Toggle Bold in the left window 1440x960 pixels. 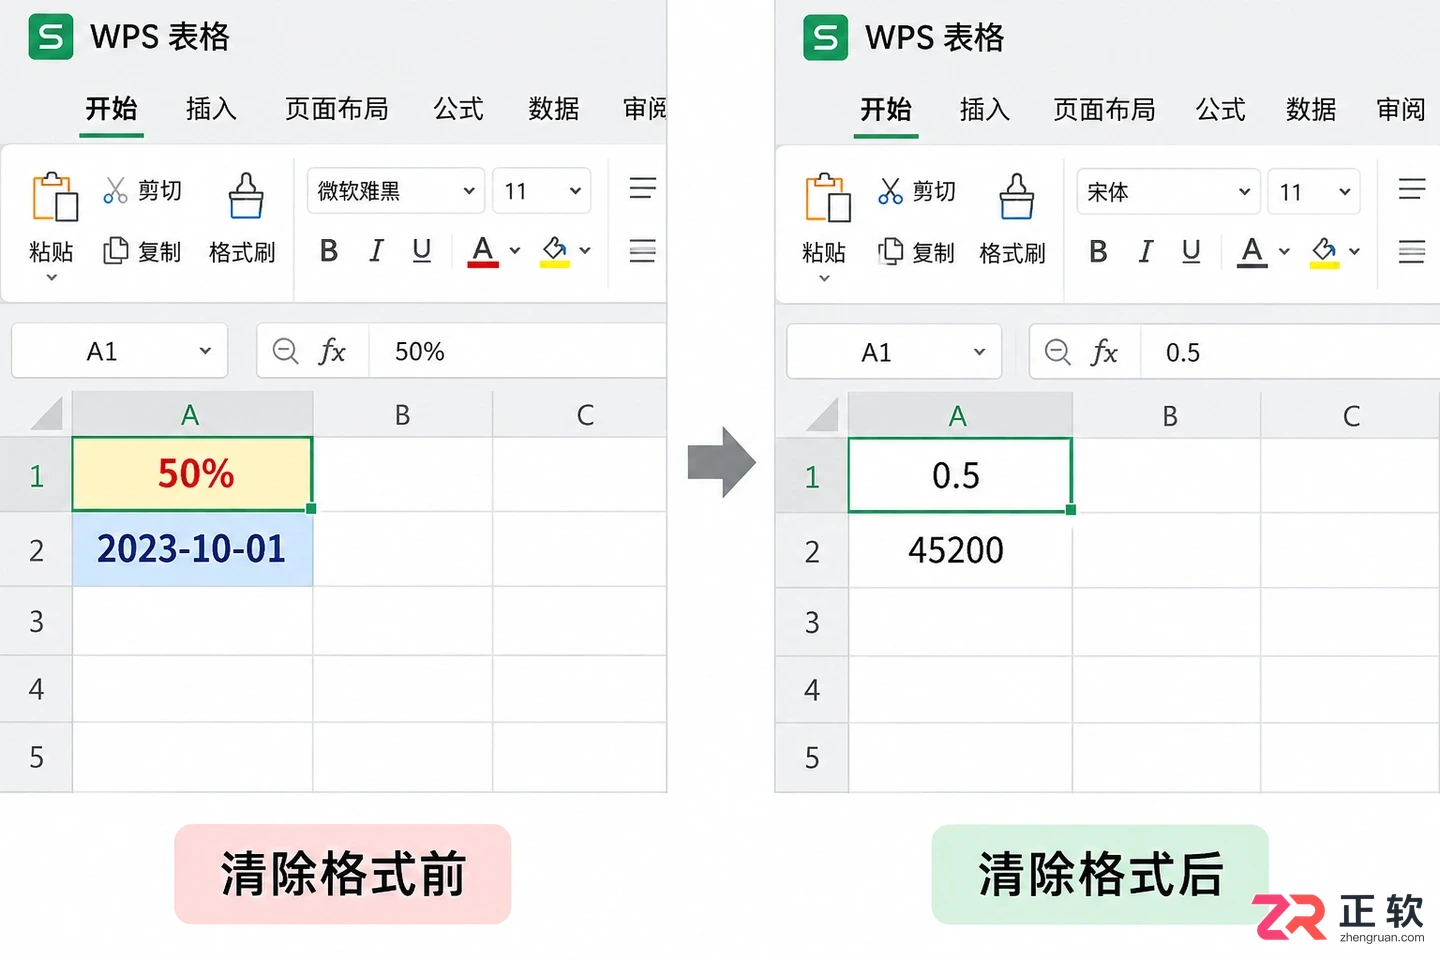tap(328, 250)
